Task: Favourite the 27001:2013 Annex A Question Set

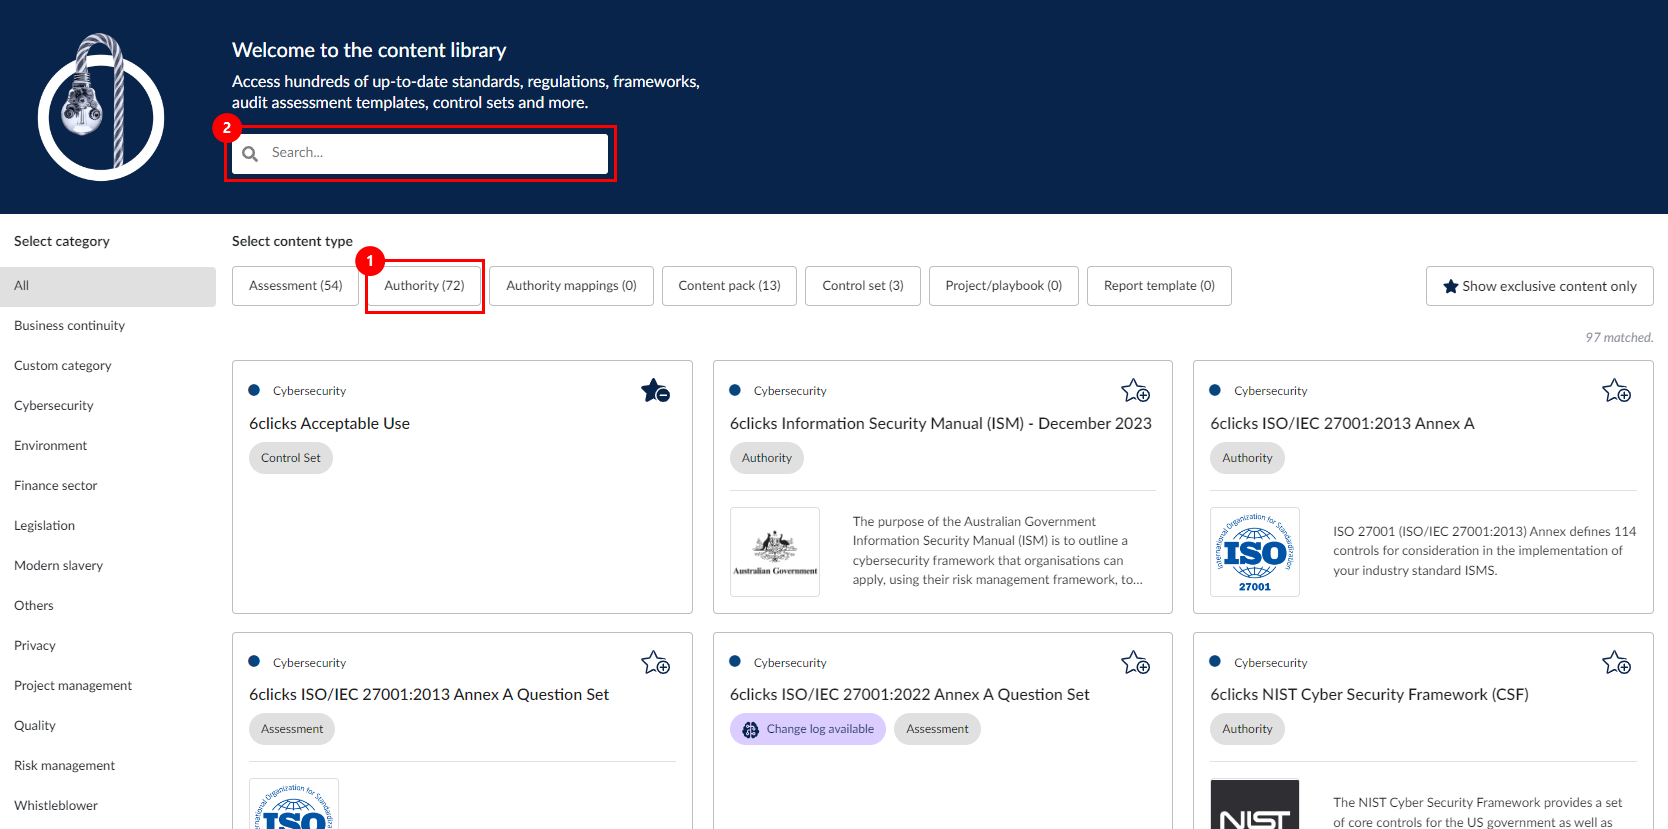Action: 656,662
